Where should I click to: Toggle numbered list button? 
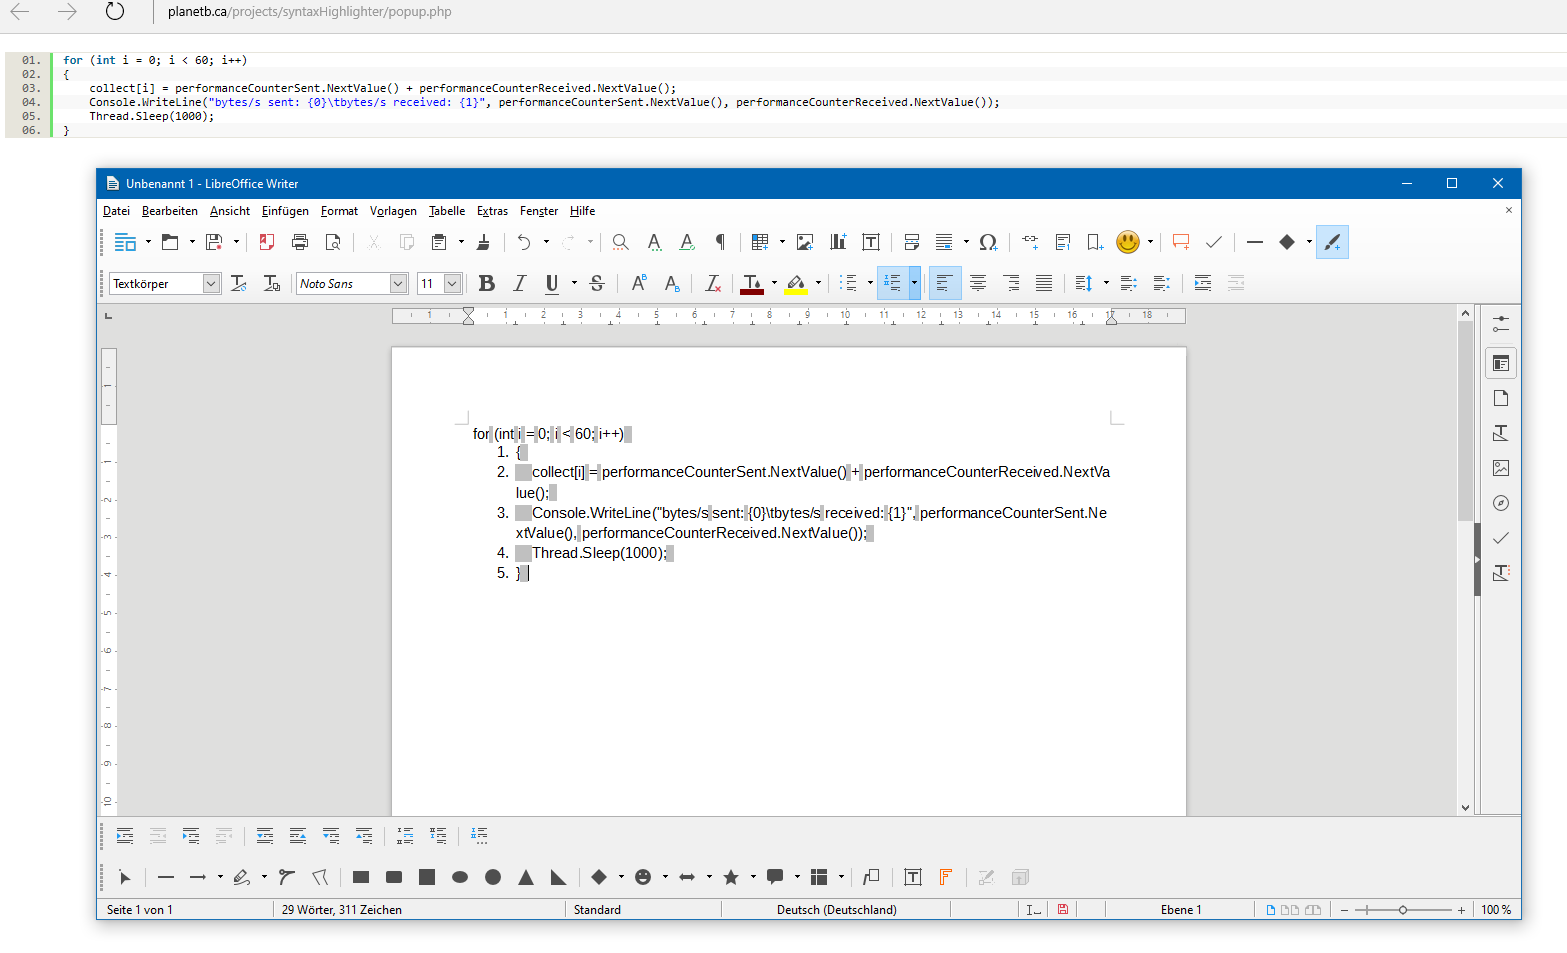point(892,283)
